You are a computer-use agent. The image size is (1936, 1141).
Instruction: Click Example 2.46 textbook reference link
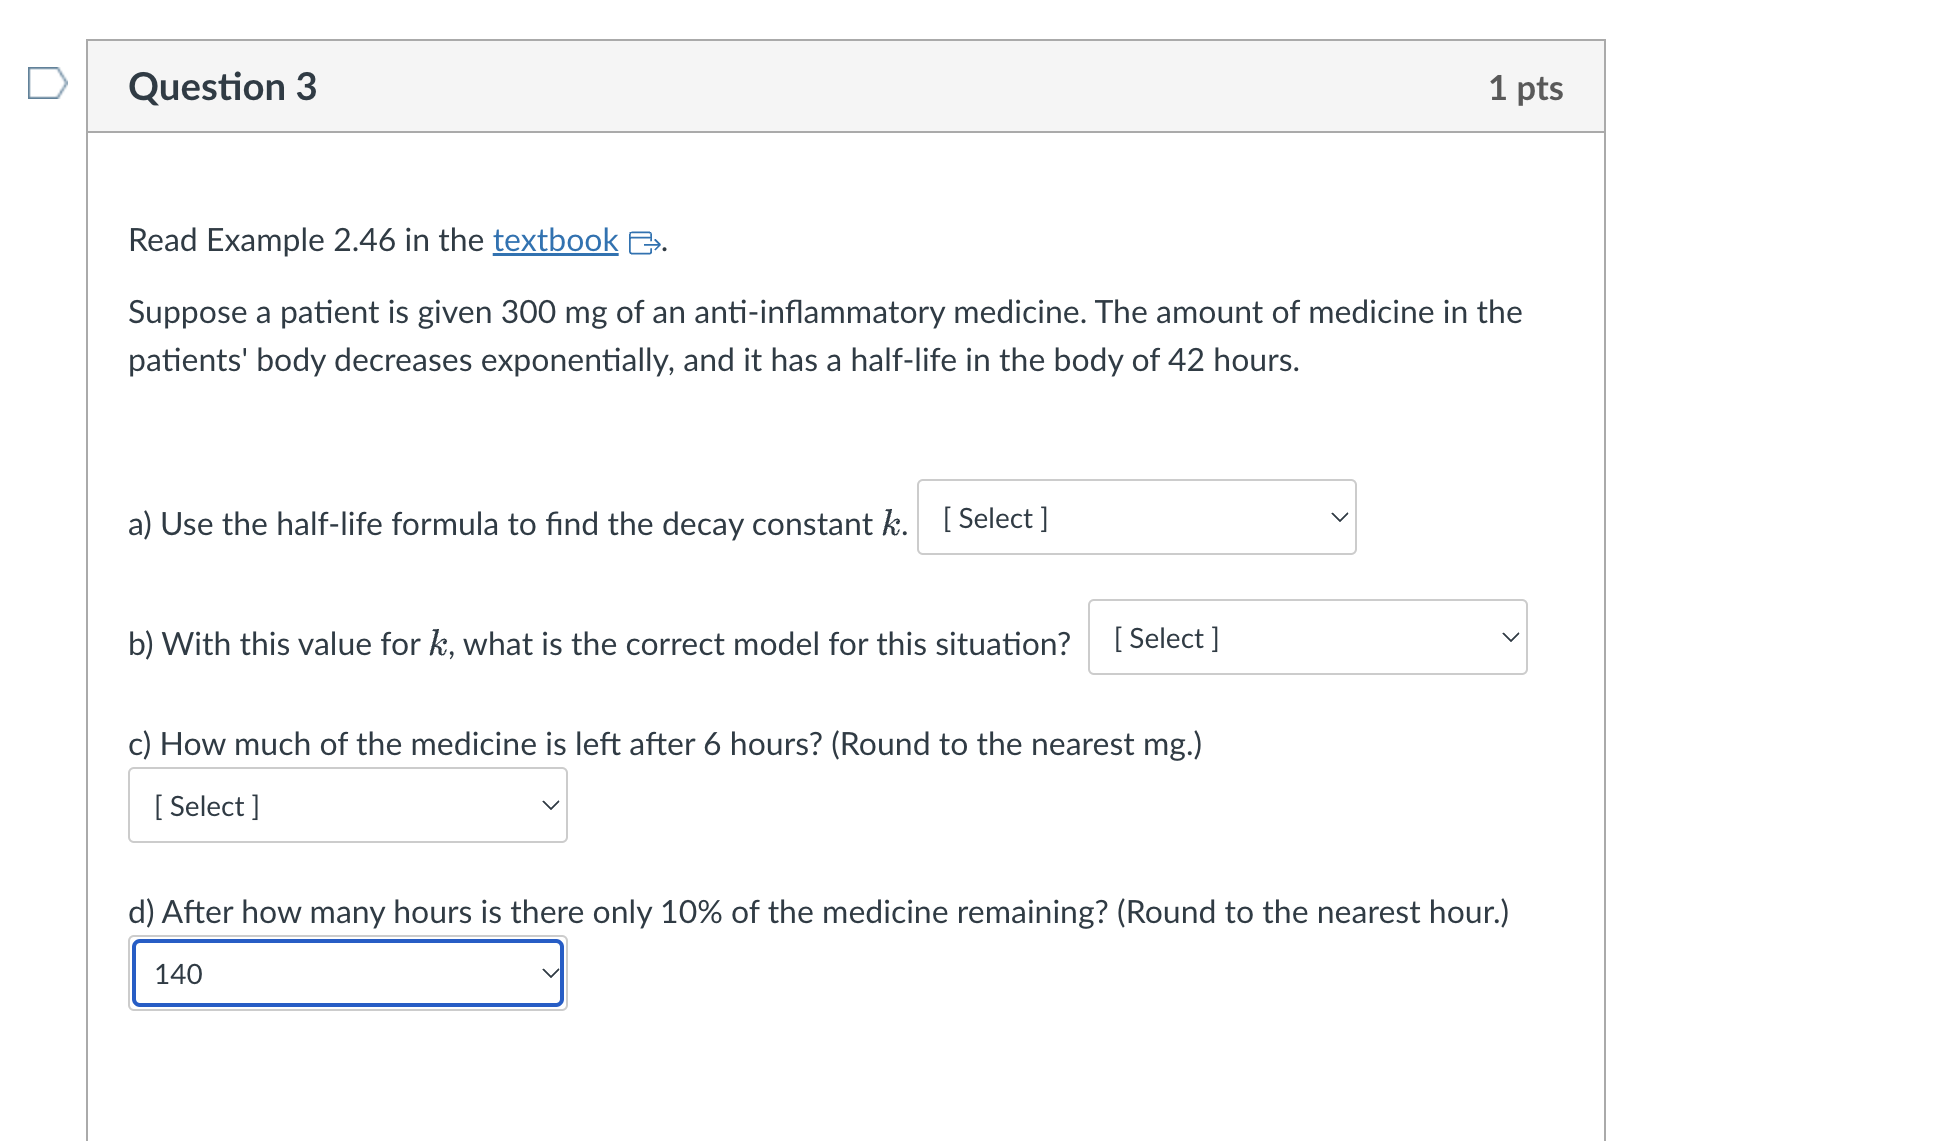pyautogui.click(x=554, y=240)
